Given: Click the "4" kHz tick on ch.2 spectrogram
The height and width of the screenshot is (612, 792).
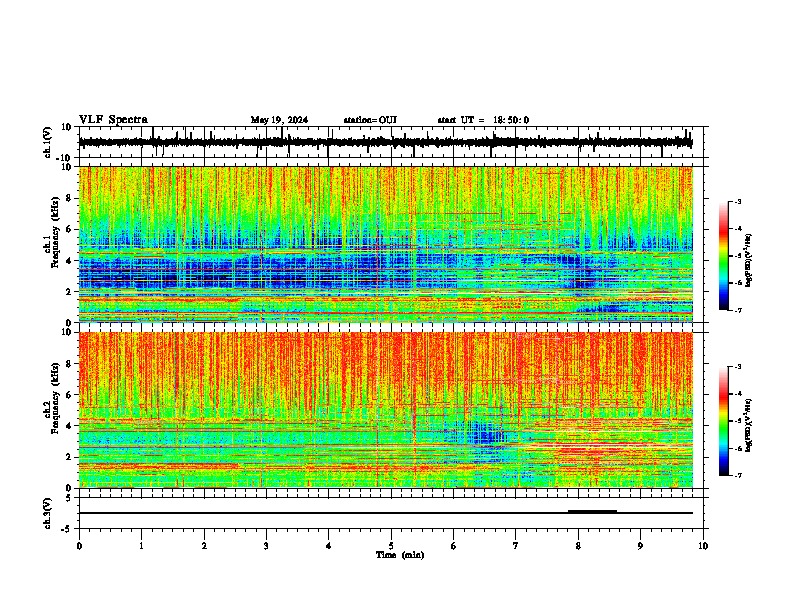Looking at the screenshot, I should [69, 426].
